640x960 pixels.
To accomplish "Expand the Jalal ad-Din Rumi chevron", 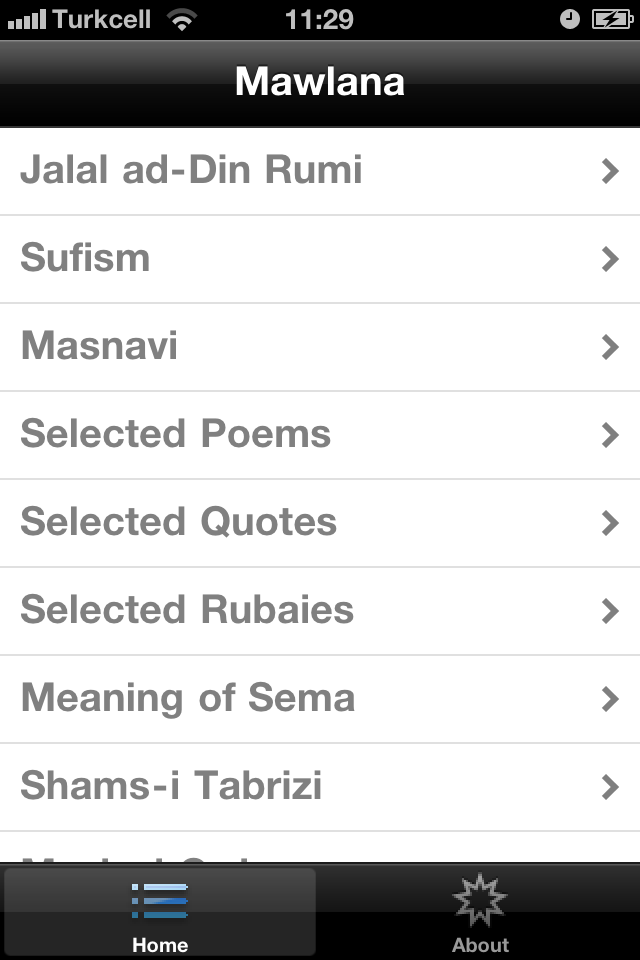I will pyautogui.click(x=610, y=171).
